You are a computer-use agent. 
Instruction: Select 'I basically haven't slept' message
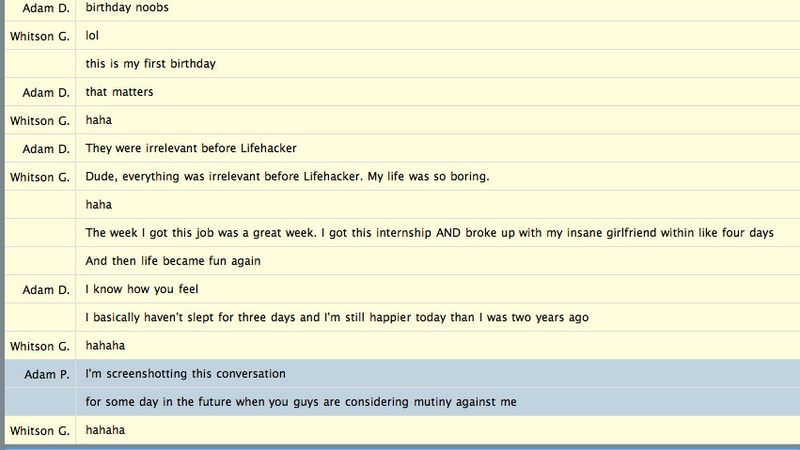337,317
